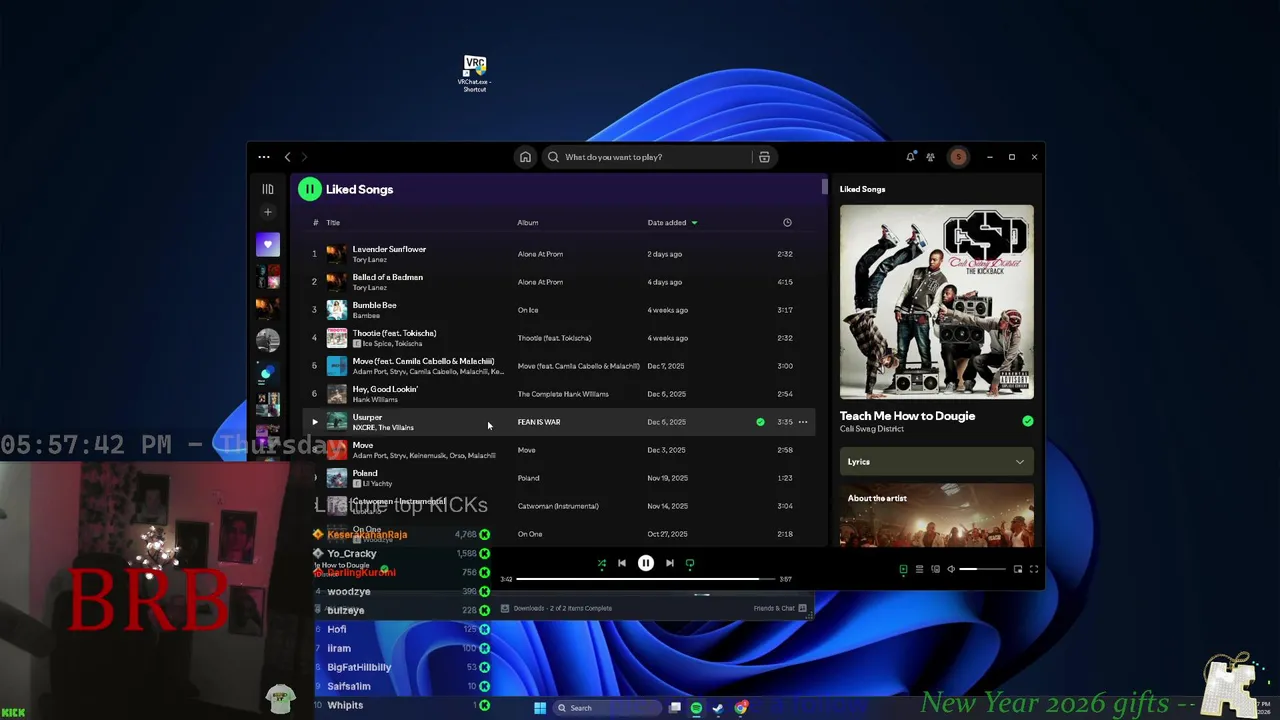The height and width of the screenshot is (720, 1280).
Task: Select Ballad of a Badman track
Action: 387,277
